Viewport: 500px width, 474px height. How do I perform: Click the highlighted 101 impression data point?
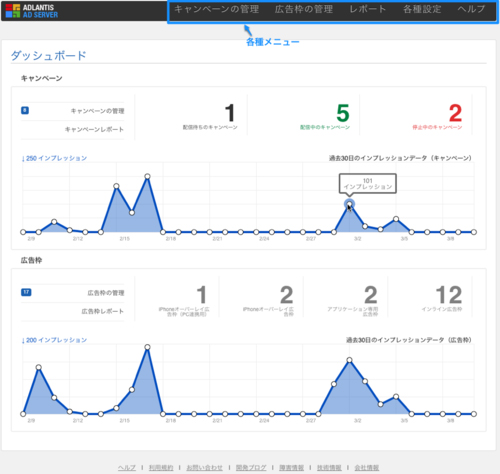[349, 204]
